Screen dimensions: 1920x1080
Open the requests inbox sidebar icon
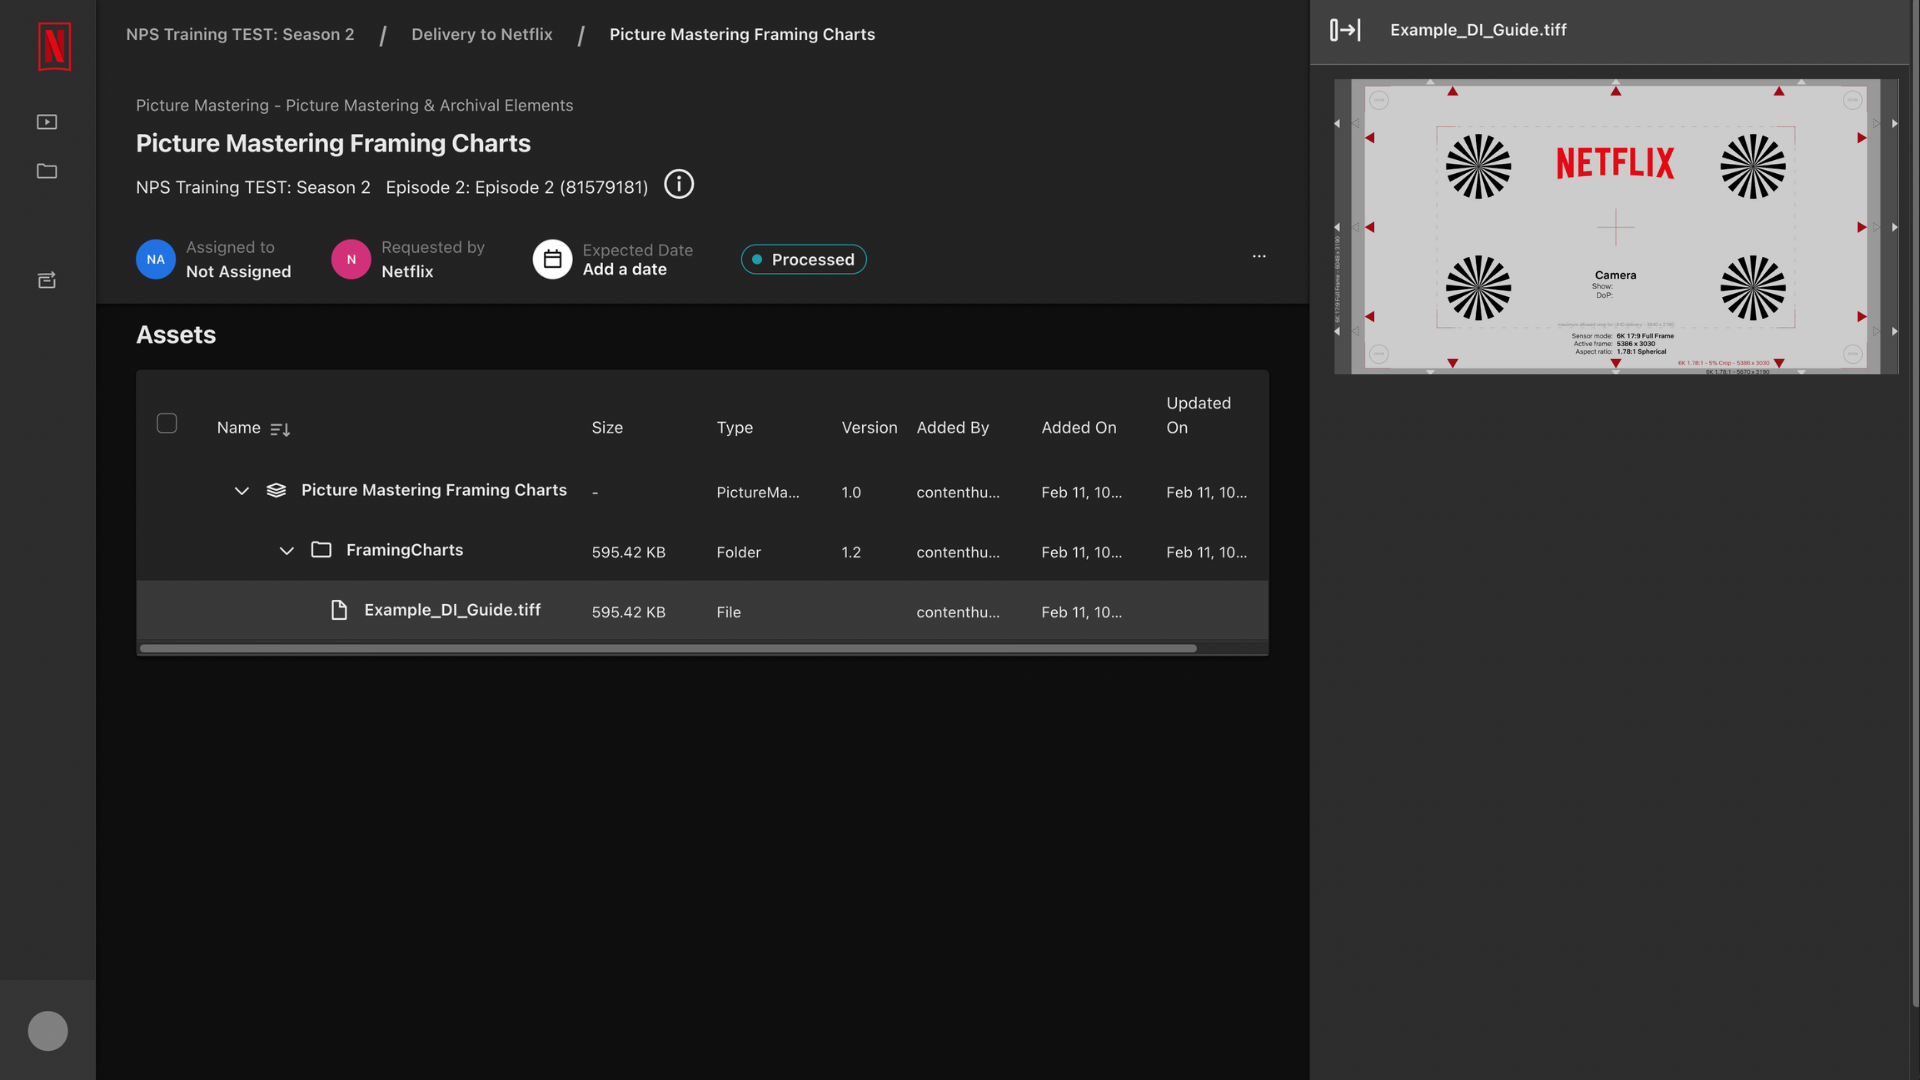click(x=47, y=280)
